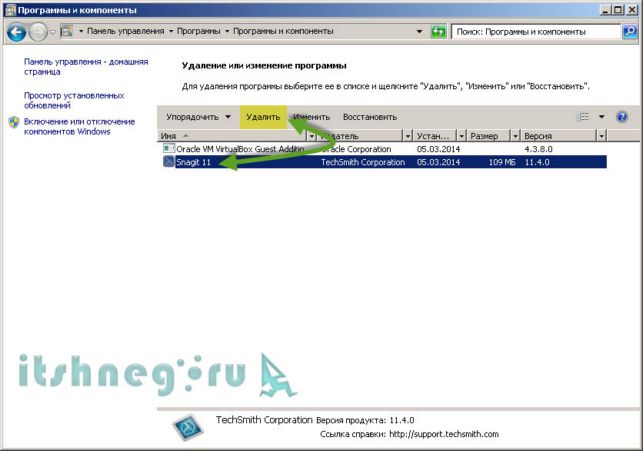Sort by 'Версия' column header
Image resolution: width=643 pixels, height=451 pixels.
559,136
